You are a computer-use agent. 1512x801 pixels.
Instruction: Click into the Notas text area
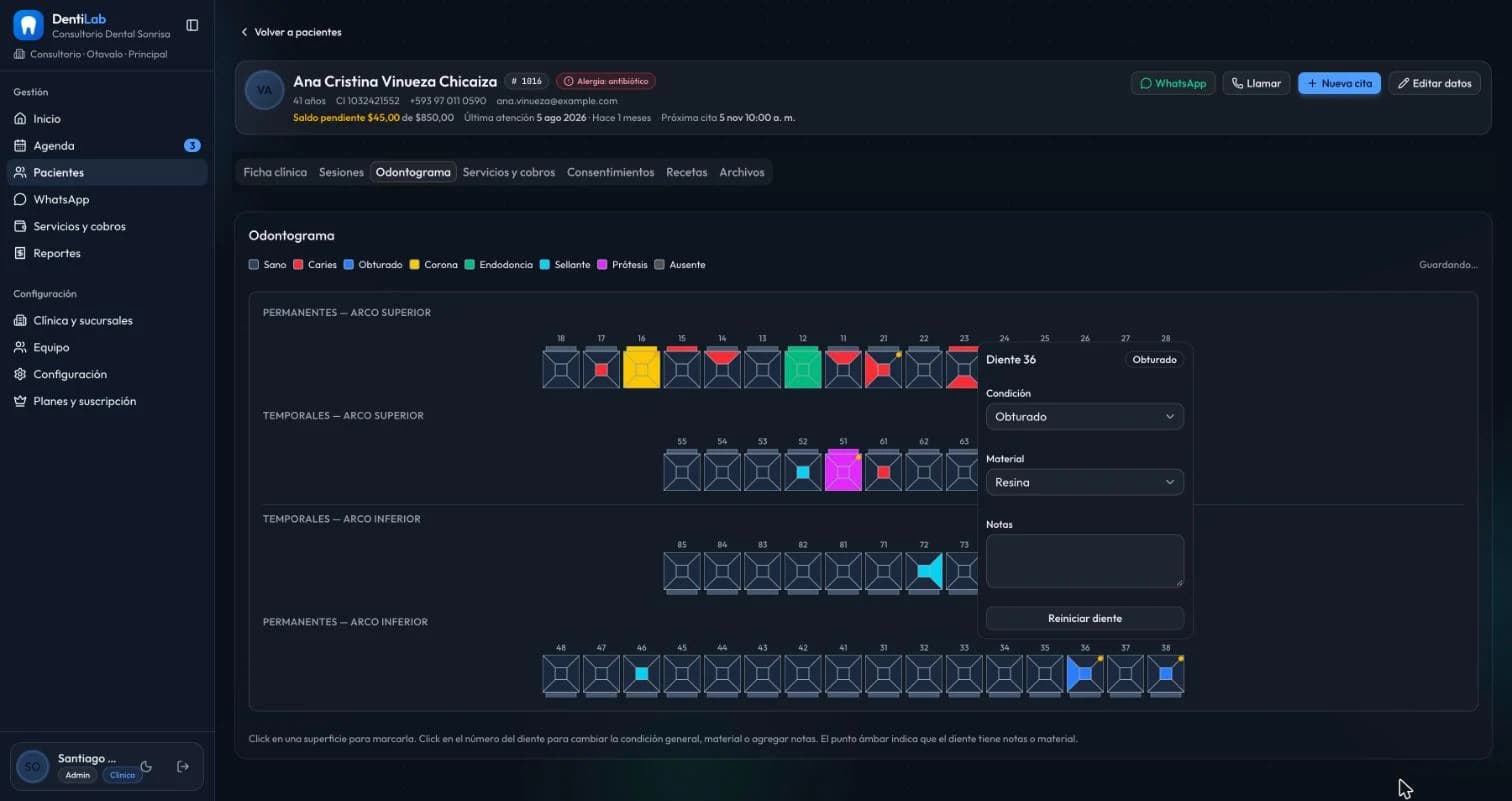coord(1085,561)
